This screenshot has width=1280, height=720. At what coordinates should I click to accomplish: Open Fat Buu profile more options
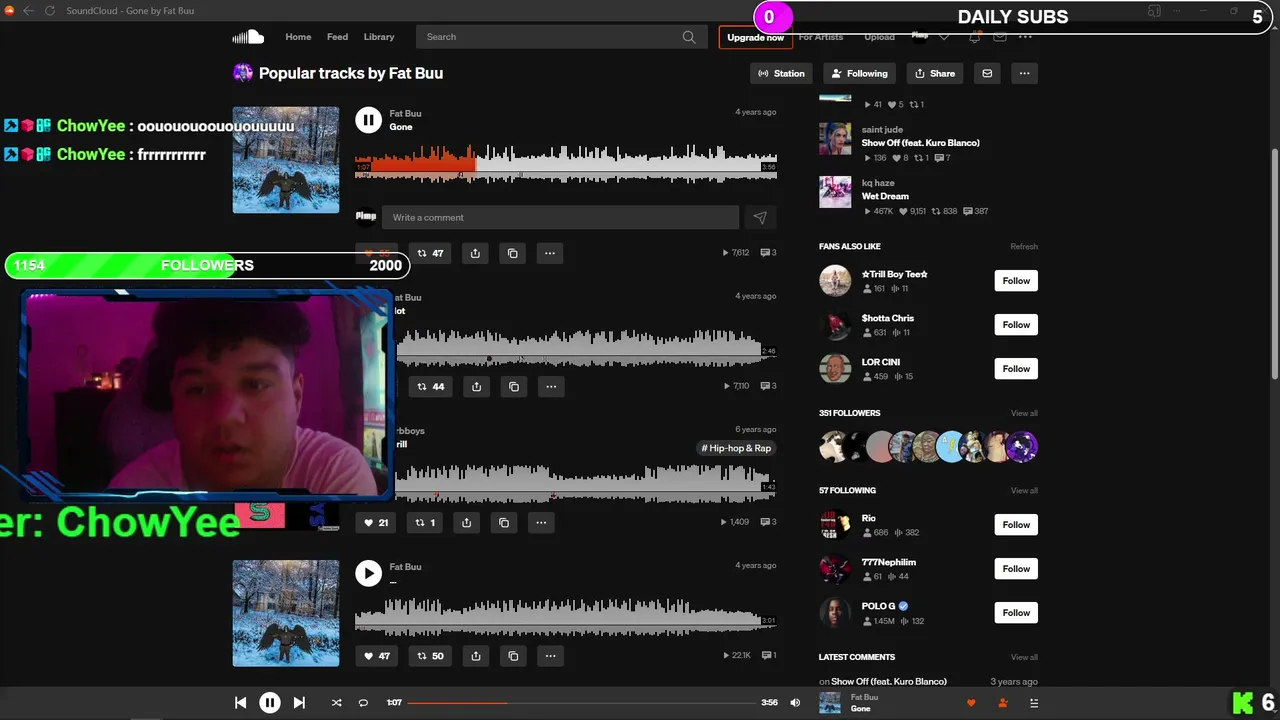pyautogui.click(x=1024, y=73)
